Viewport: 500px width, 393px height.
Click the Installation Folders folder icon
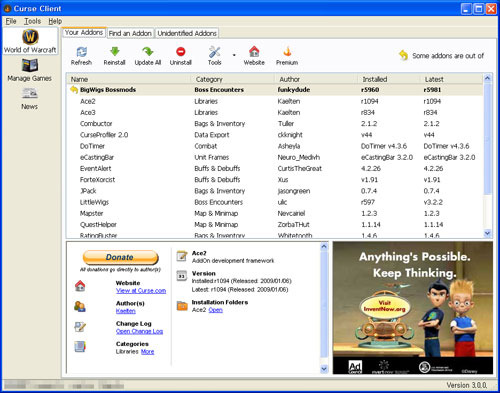pos(182,305)
